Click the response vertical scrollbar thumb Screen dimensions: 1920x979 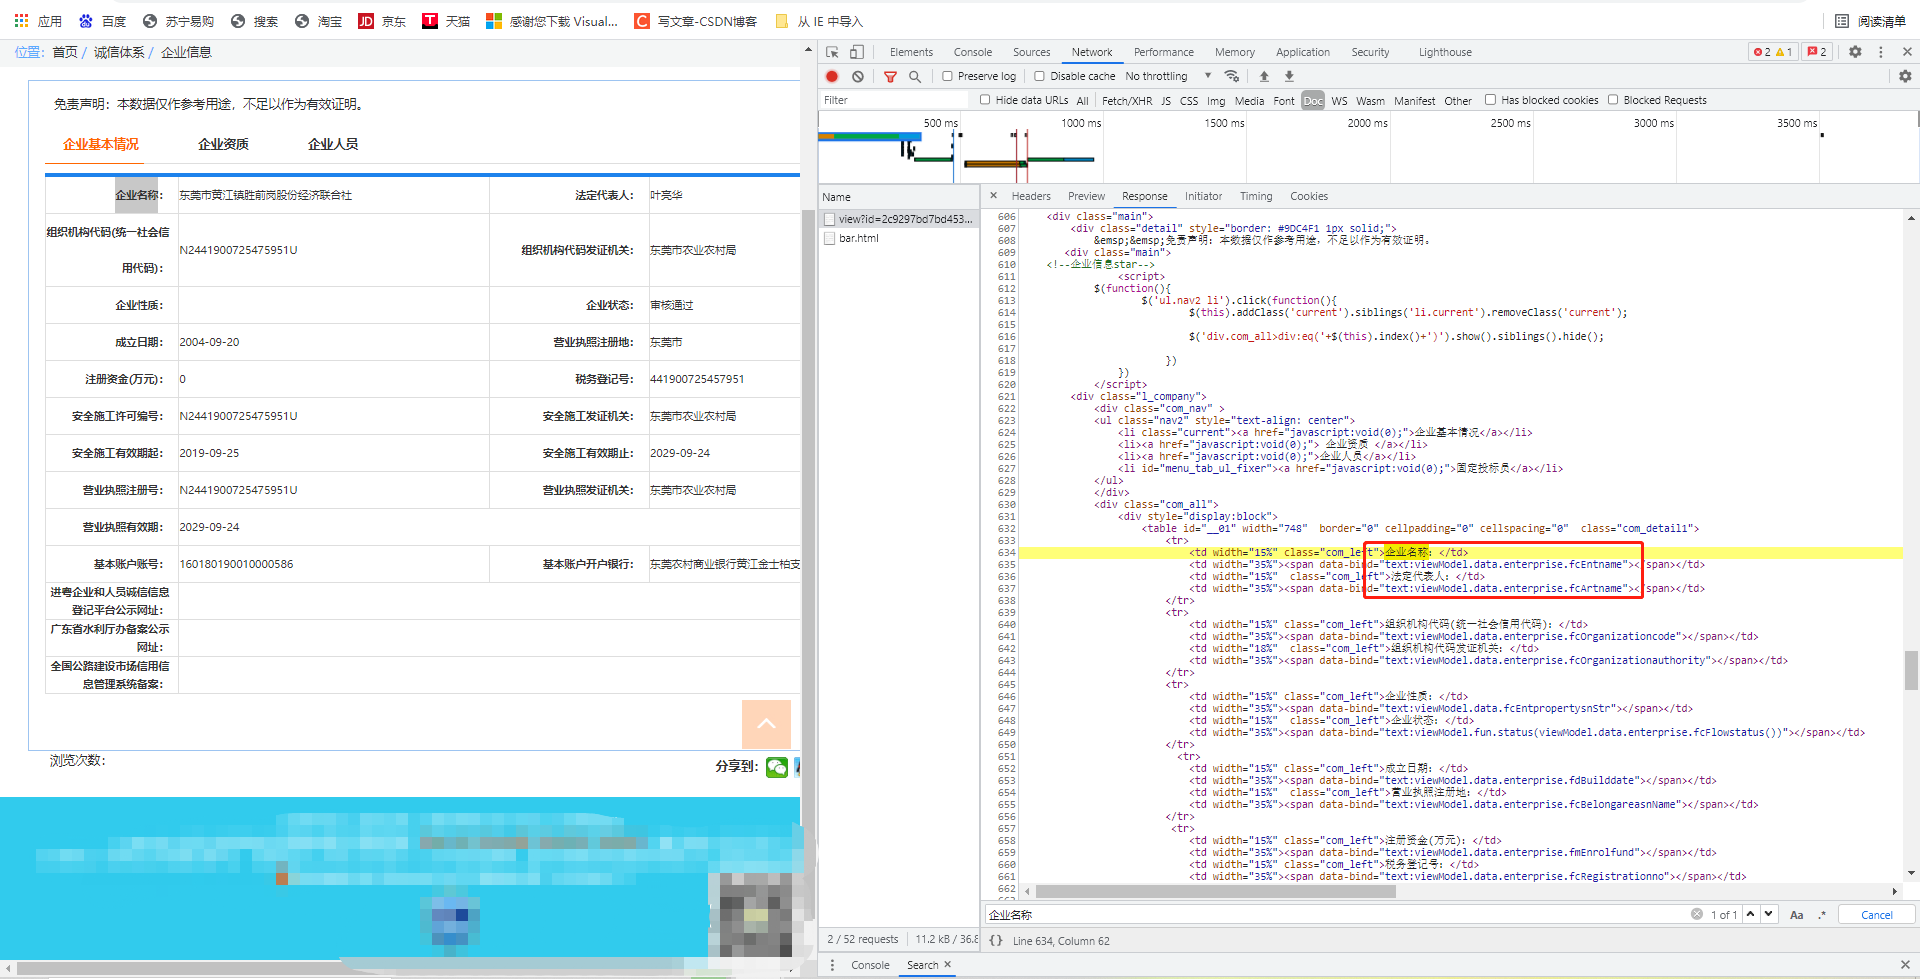click(x=1911, y=670)
